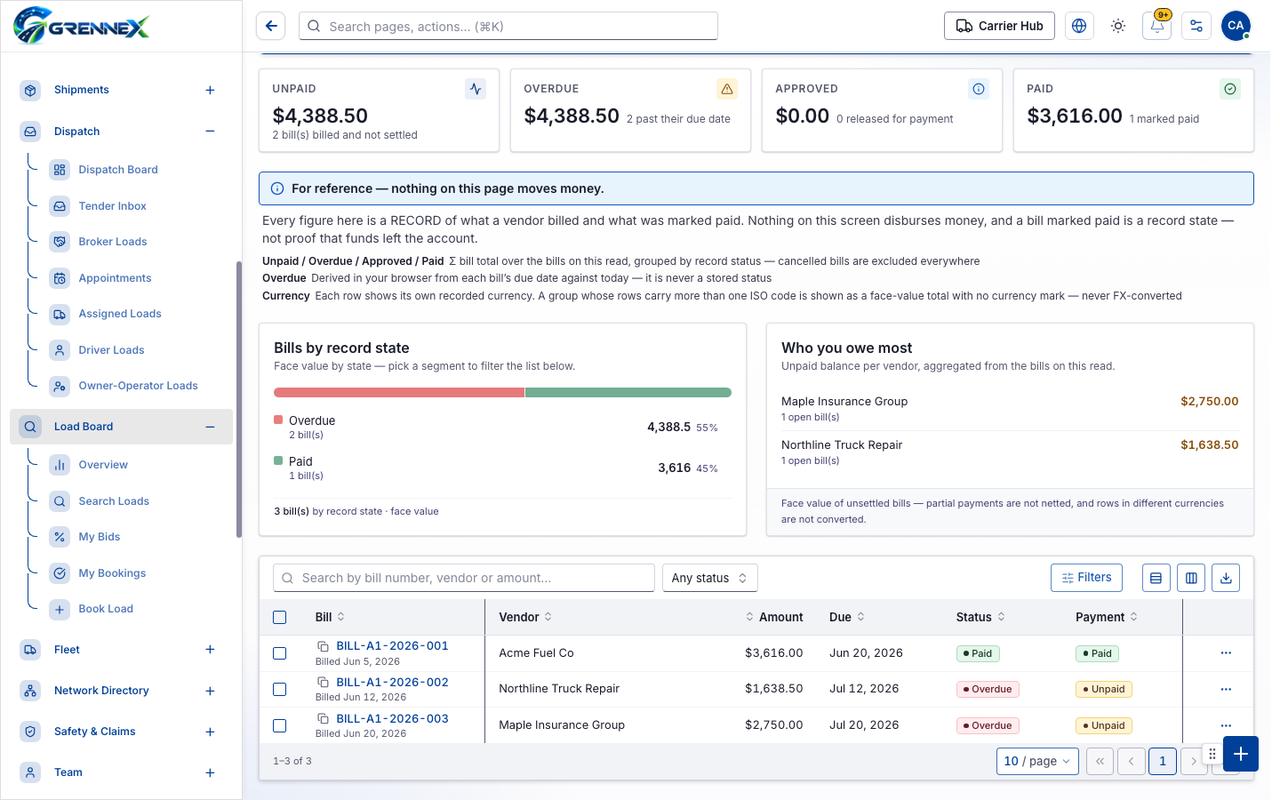Open the CA user avatar menu
The image size is (1280, 800).
[x=1236, y=26]
